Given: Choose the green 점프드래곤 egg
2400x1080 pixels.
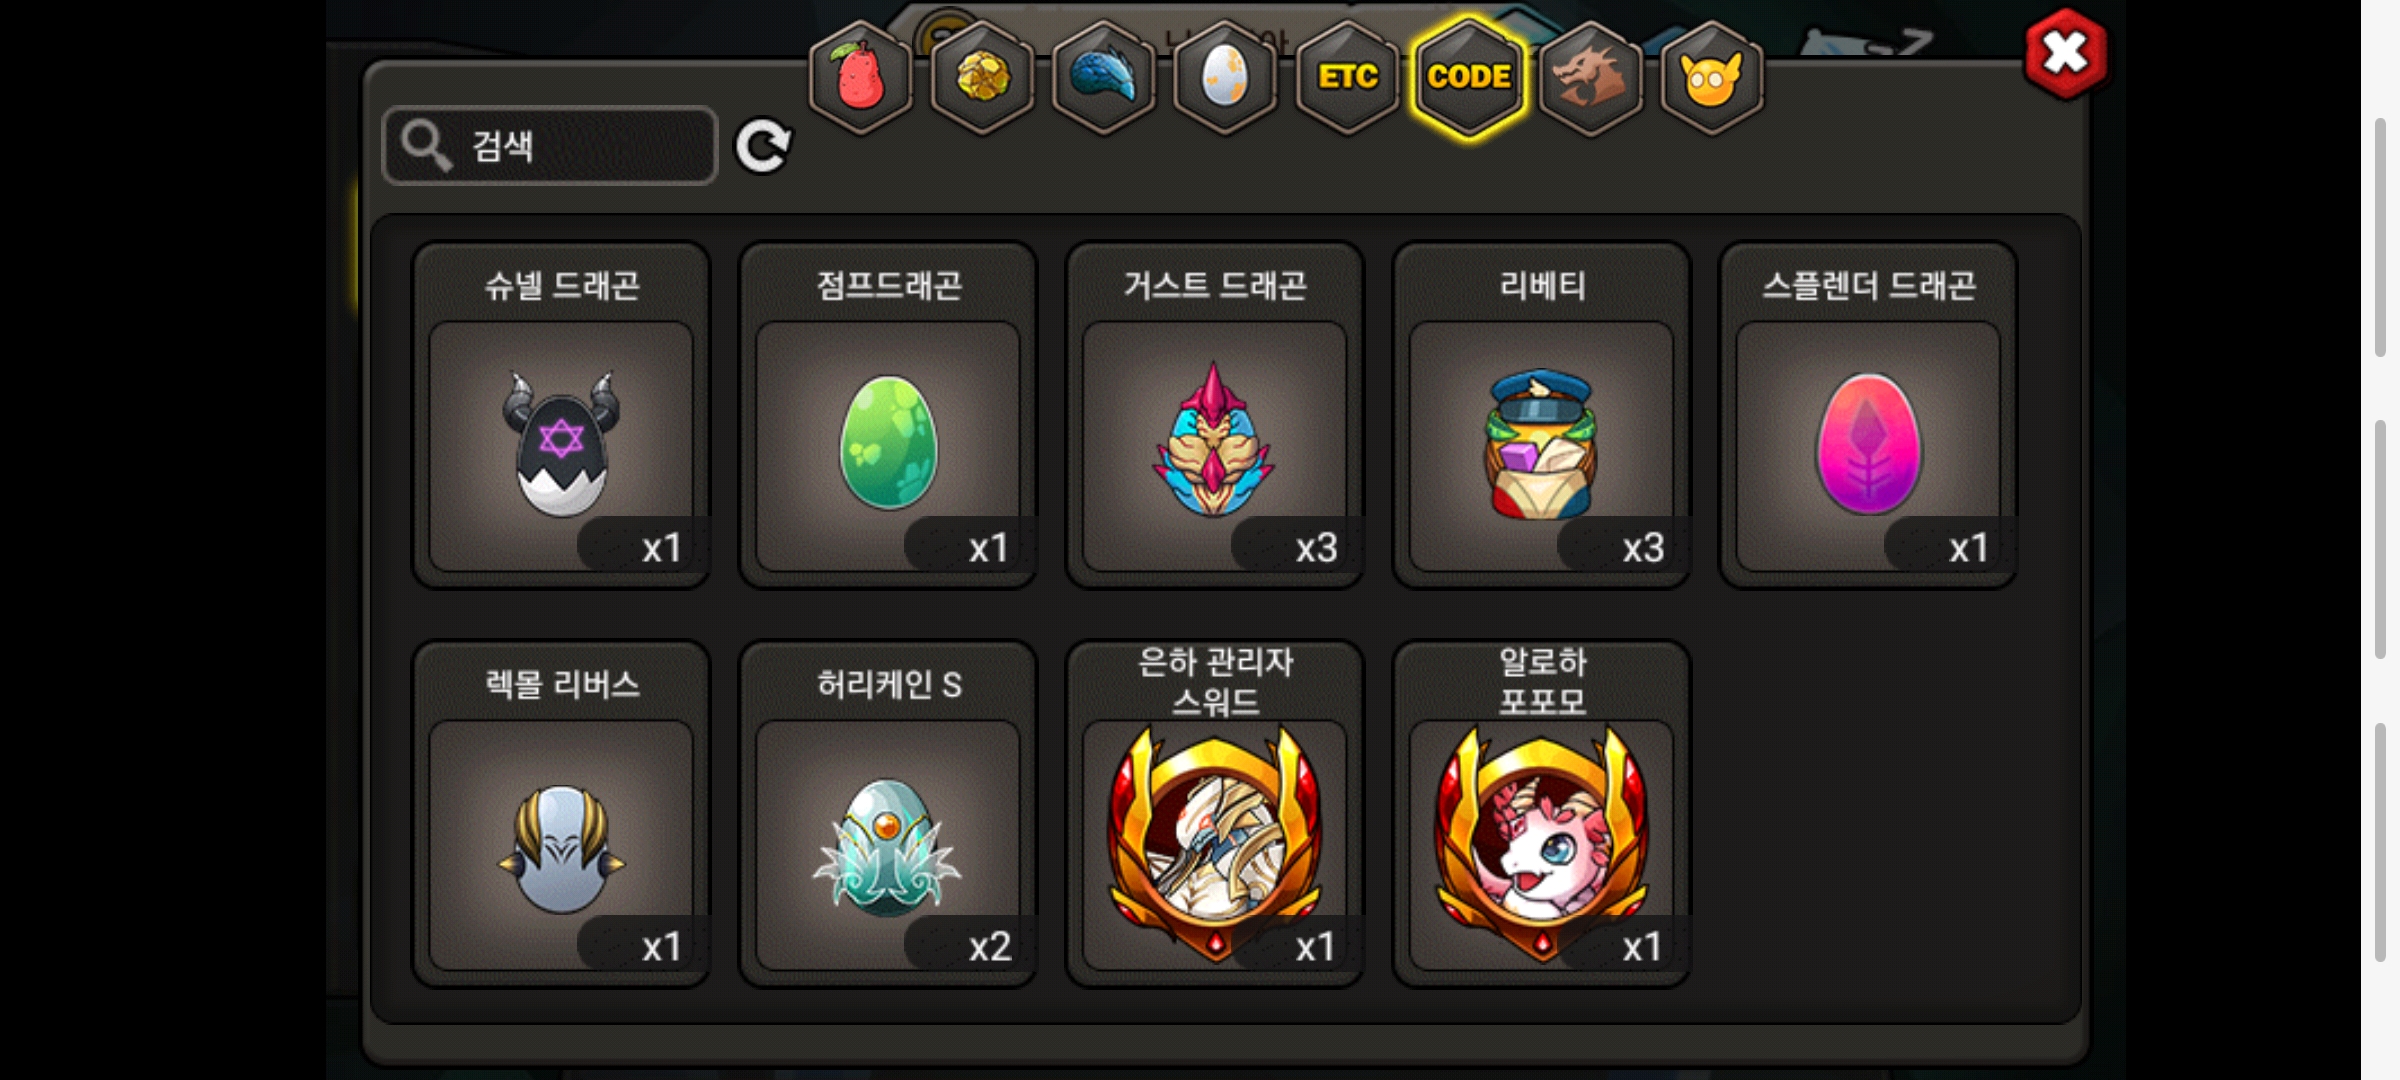Looking at the screenshot, I should point(888,415).
